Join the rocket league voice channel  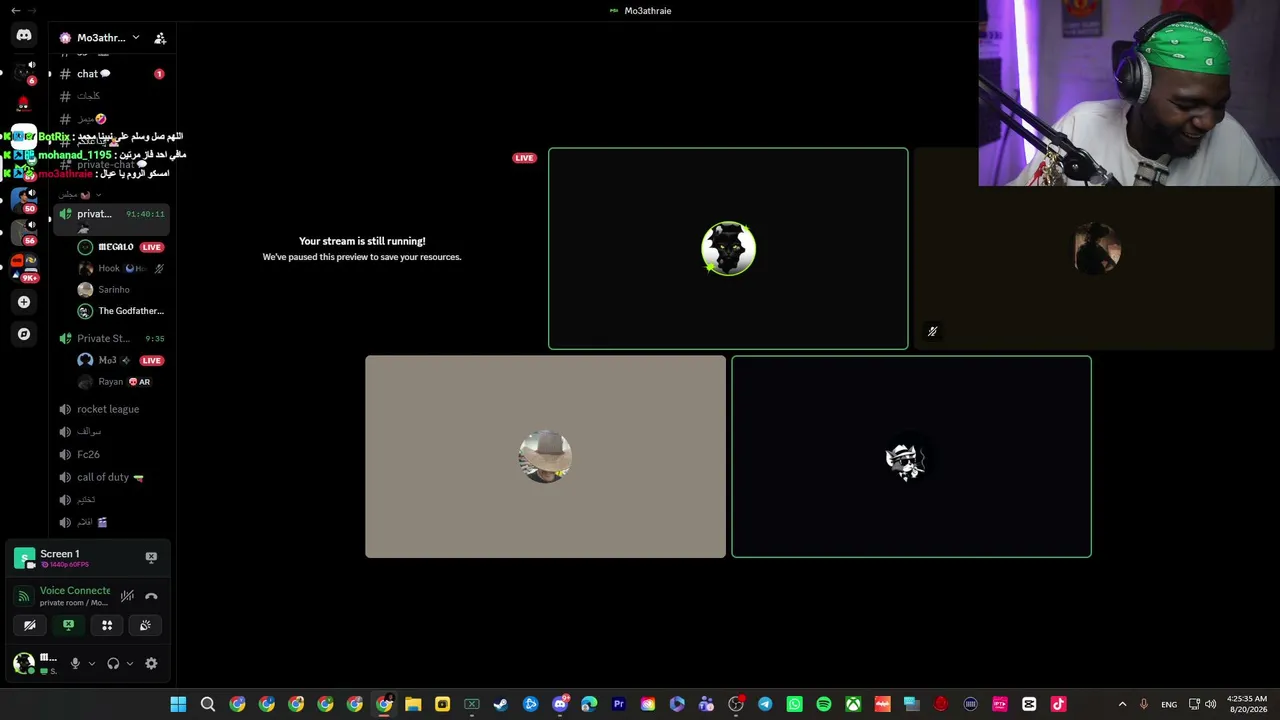(112, 409)
